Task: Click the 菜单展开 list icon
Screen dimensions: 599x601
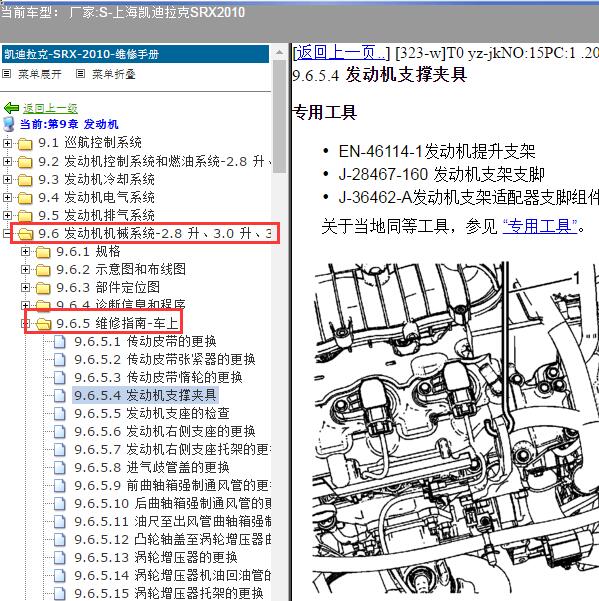Action: click(7, 74)
